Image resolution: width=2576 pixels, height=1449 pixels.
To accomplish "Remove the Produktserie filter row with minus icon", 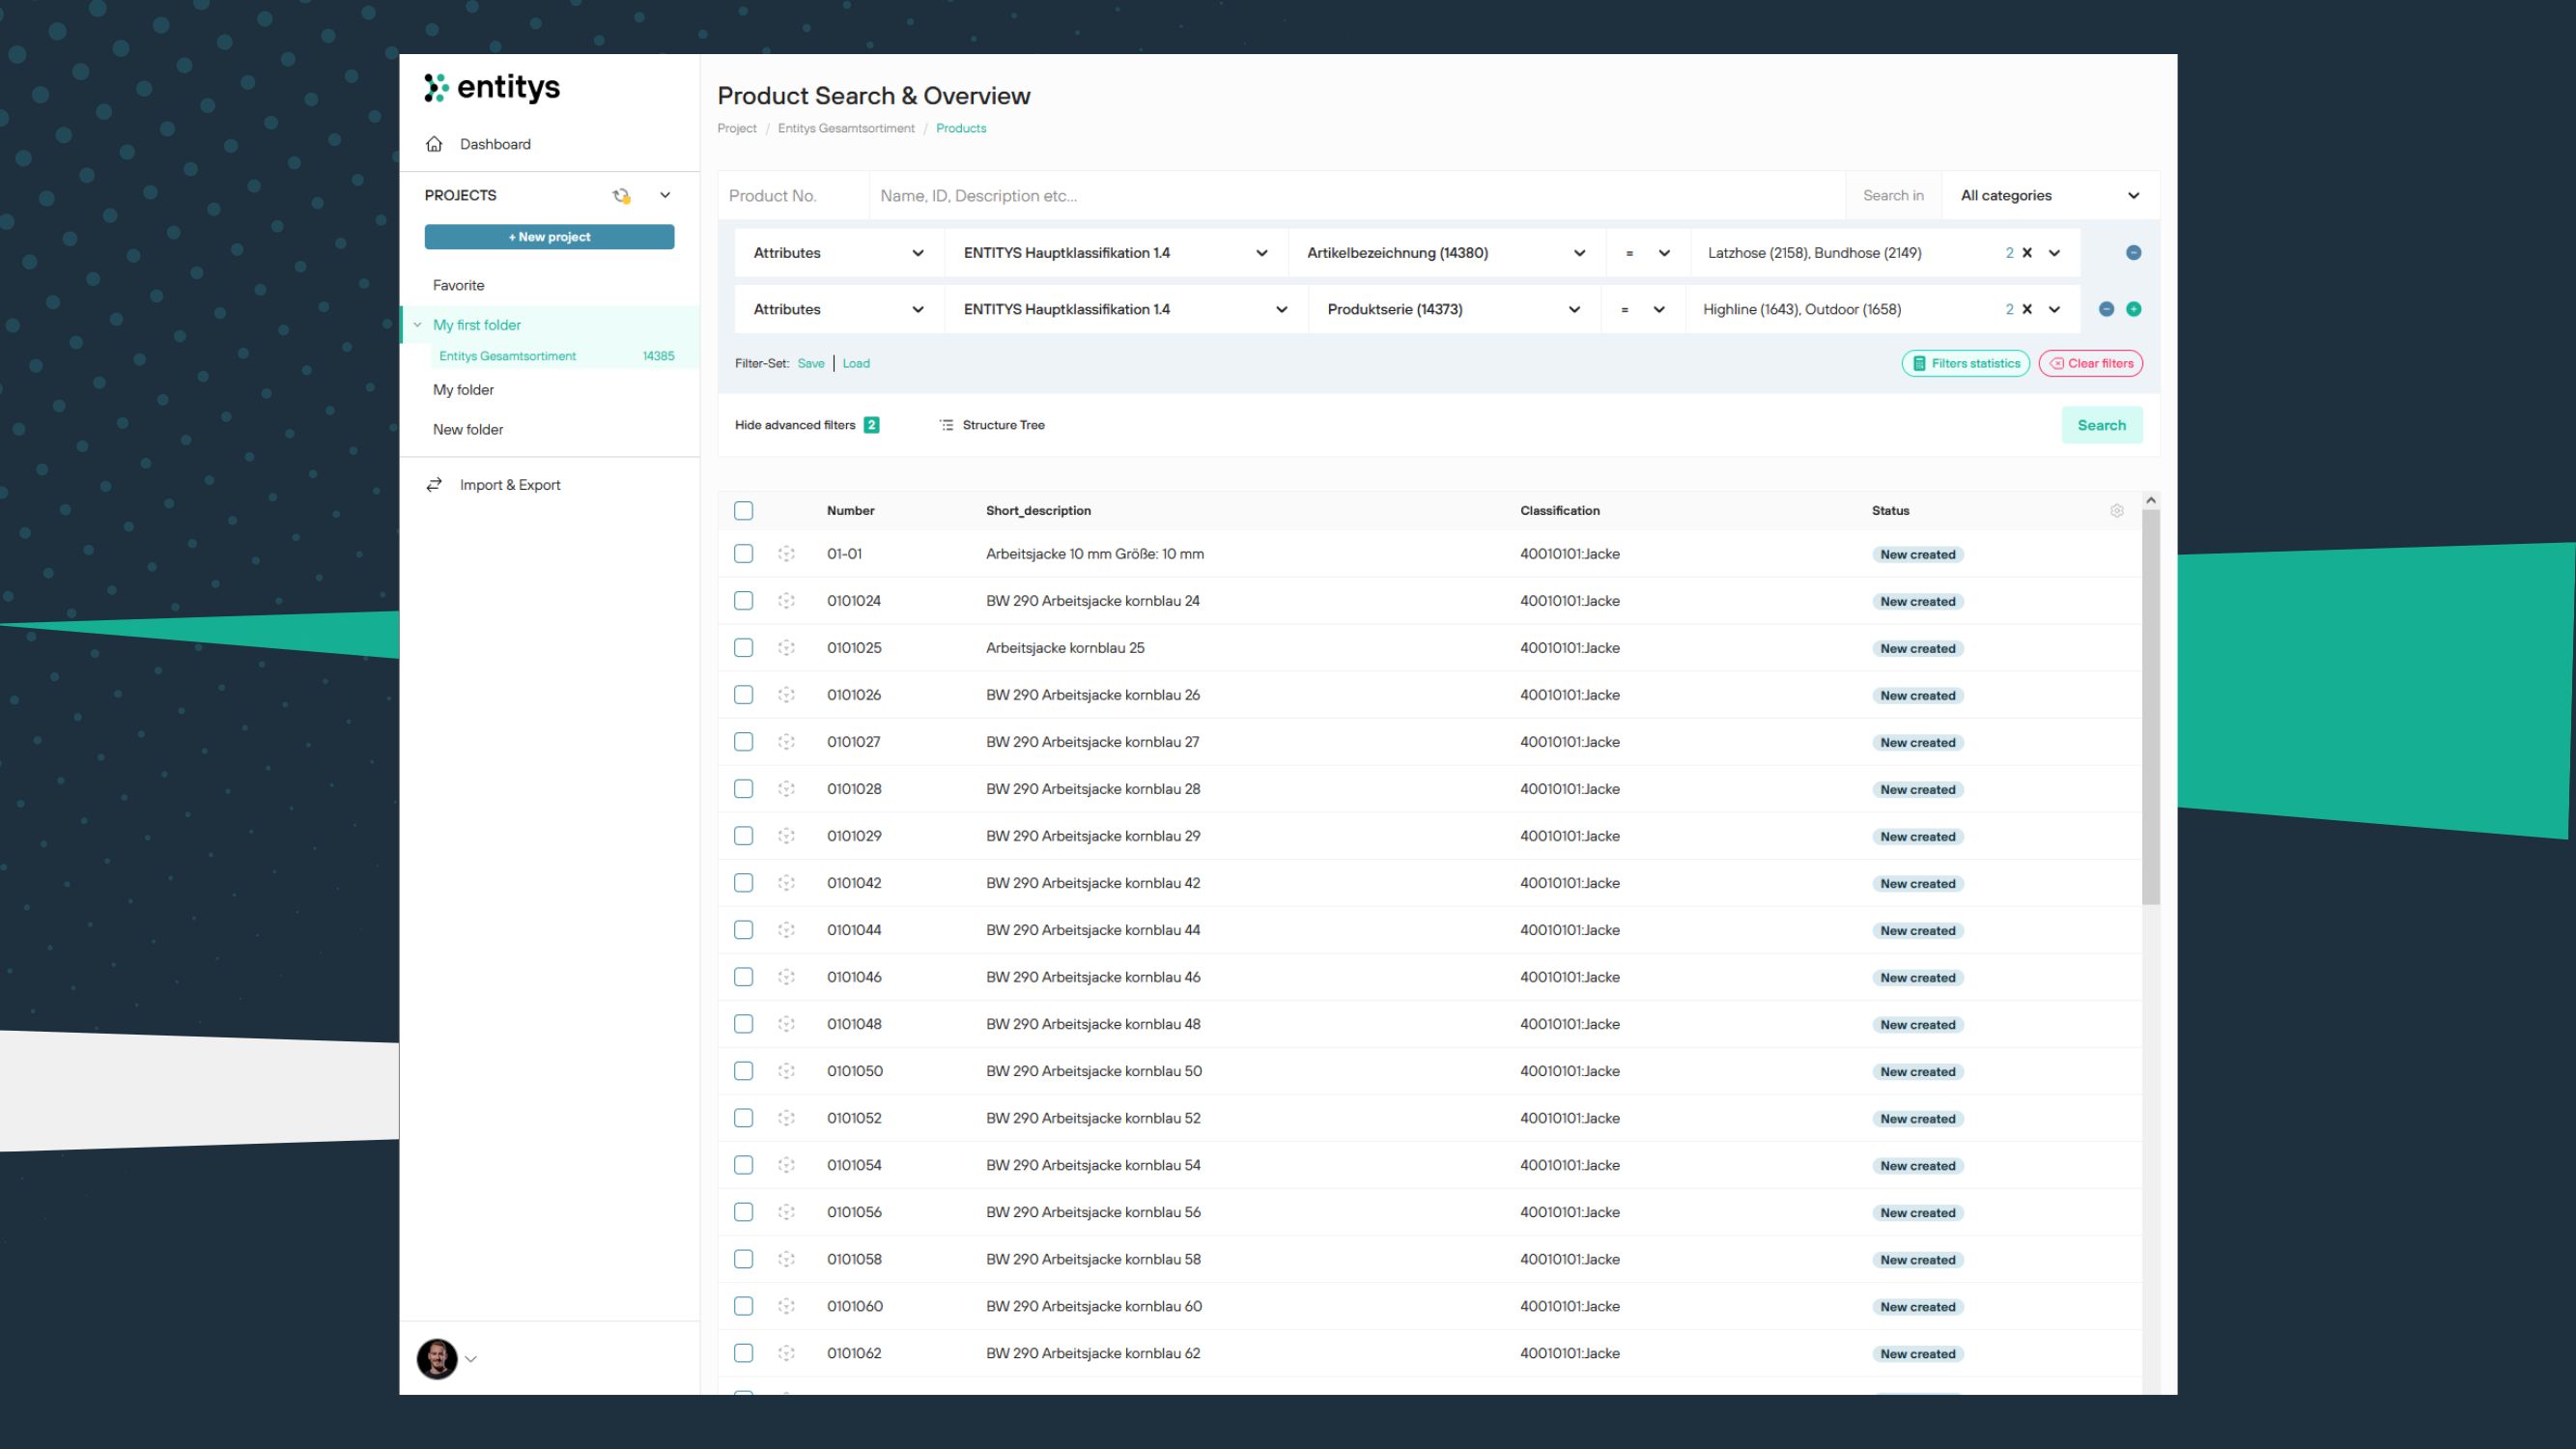I will point(2108,309).
